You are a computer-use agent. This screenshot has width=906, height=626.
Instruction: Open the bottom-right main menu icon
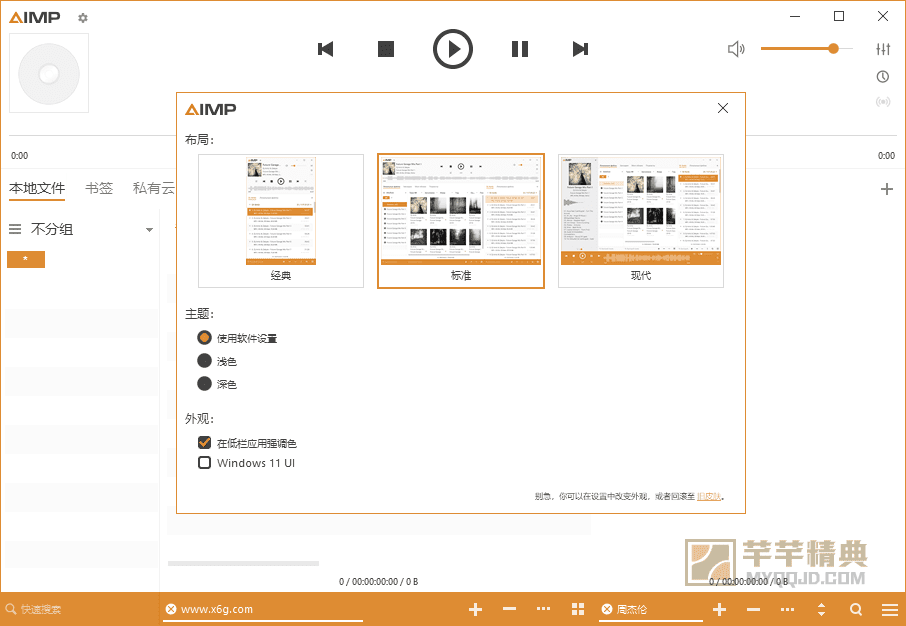tap(890, 609)
